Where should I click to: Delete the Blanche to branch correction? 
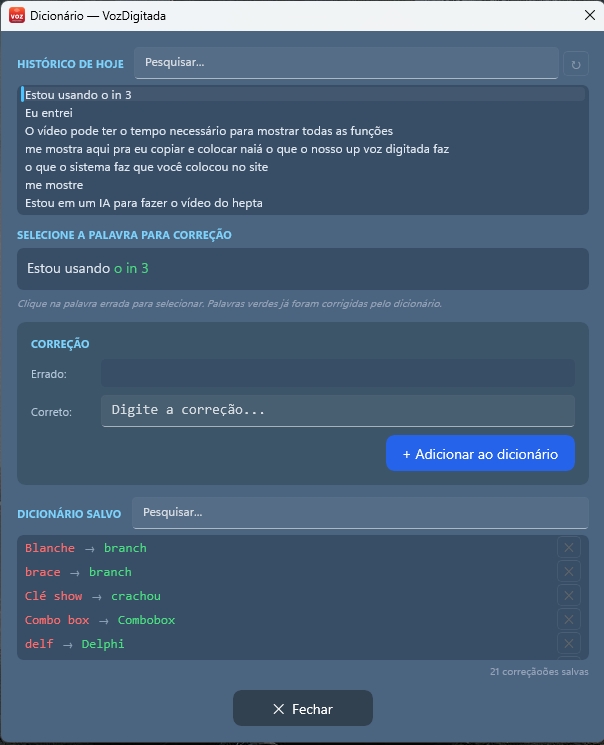[x=569, y=548]
